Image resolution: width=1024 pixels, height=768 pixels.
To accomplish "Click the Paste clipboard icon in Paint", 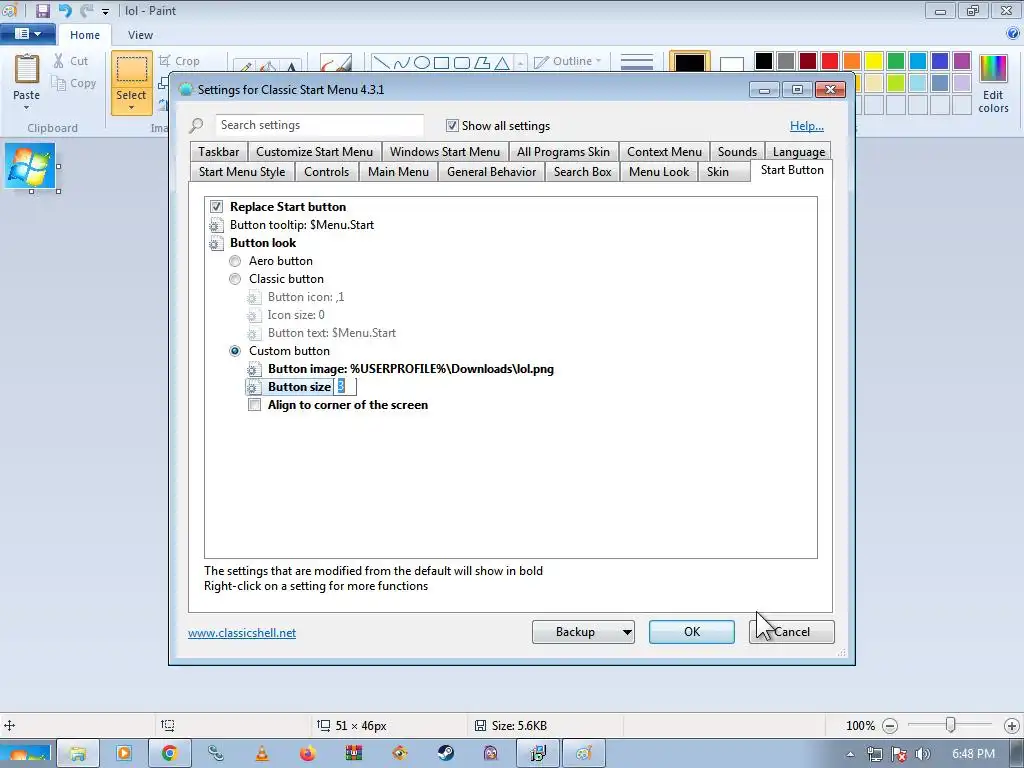I will pyautogui.click(x=27, y=69).
